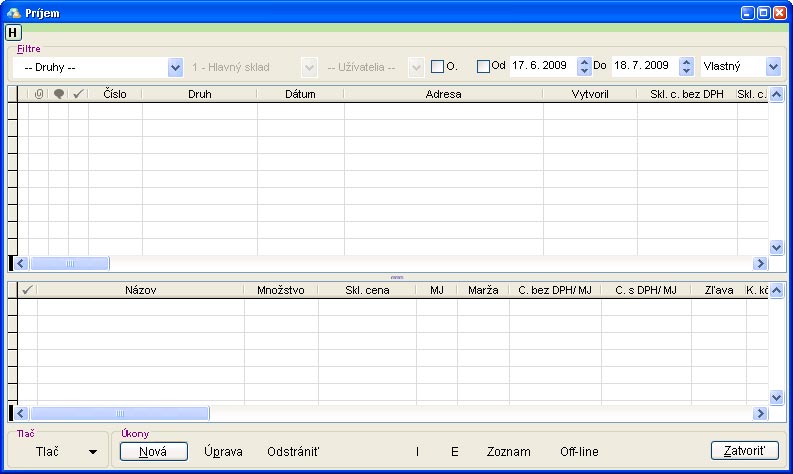The height and width of the screenshot is (474, 793).
Task: Click the Zatvoriť button
Action: pos(744,451)
